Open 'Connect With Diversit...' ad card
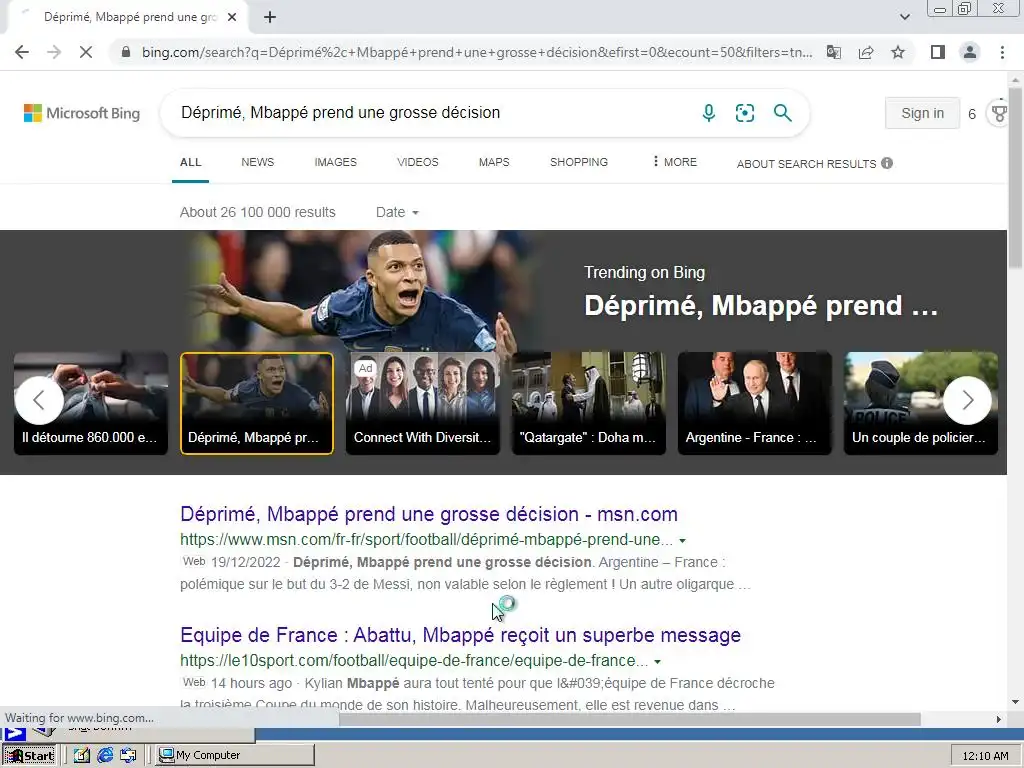The width and height of the screenshot is (1024, 768). (423, 403)
